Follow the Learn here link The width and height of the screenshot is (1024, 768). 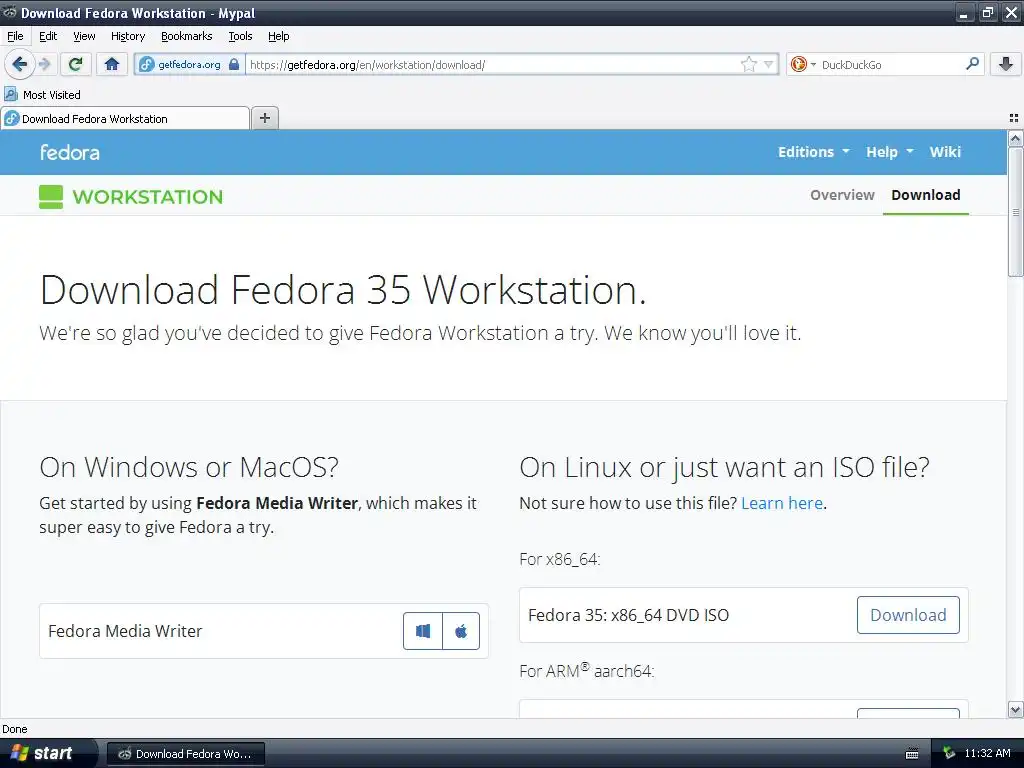click(x=782, y=503)
